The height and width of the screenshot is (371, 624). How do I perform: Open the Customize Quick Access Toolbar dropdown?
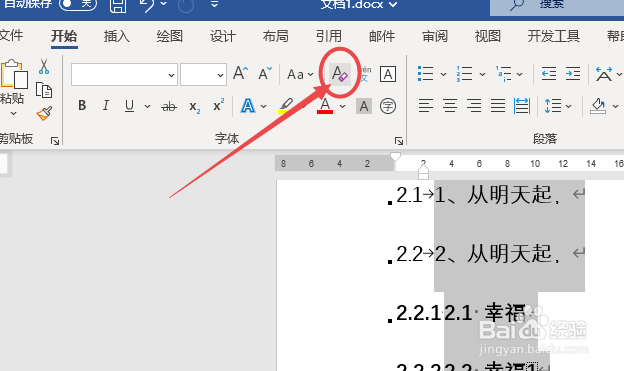point(214,4)
